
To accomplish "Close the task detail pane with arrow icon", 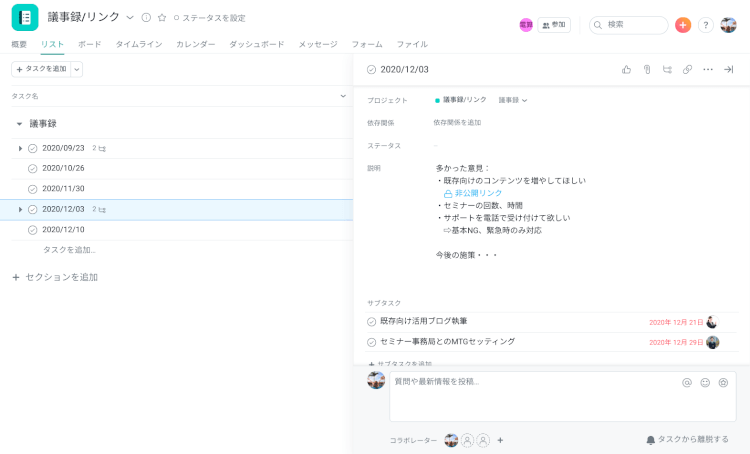I will pyautogui.click(x=728, y=69).
